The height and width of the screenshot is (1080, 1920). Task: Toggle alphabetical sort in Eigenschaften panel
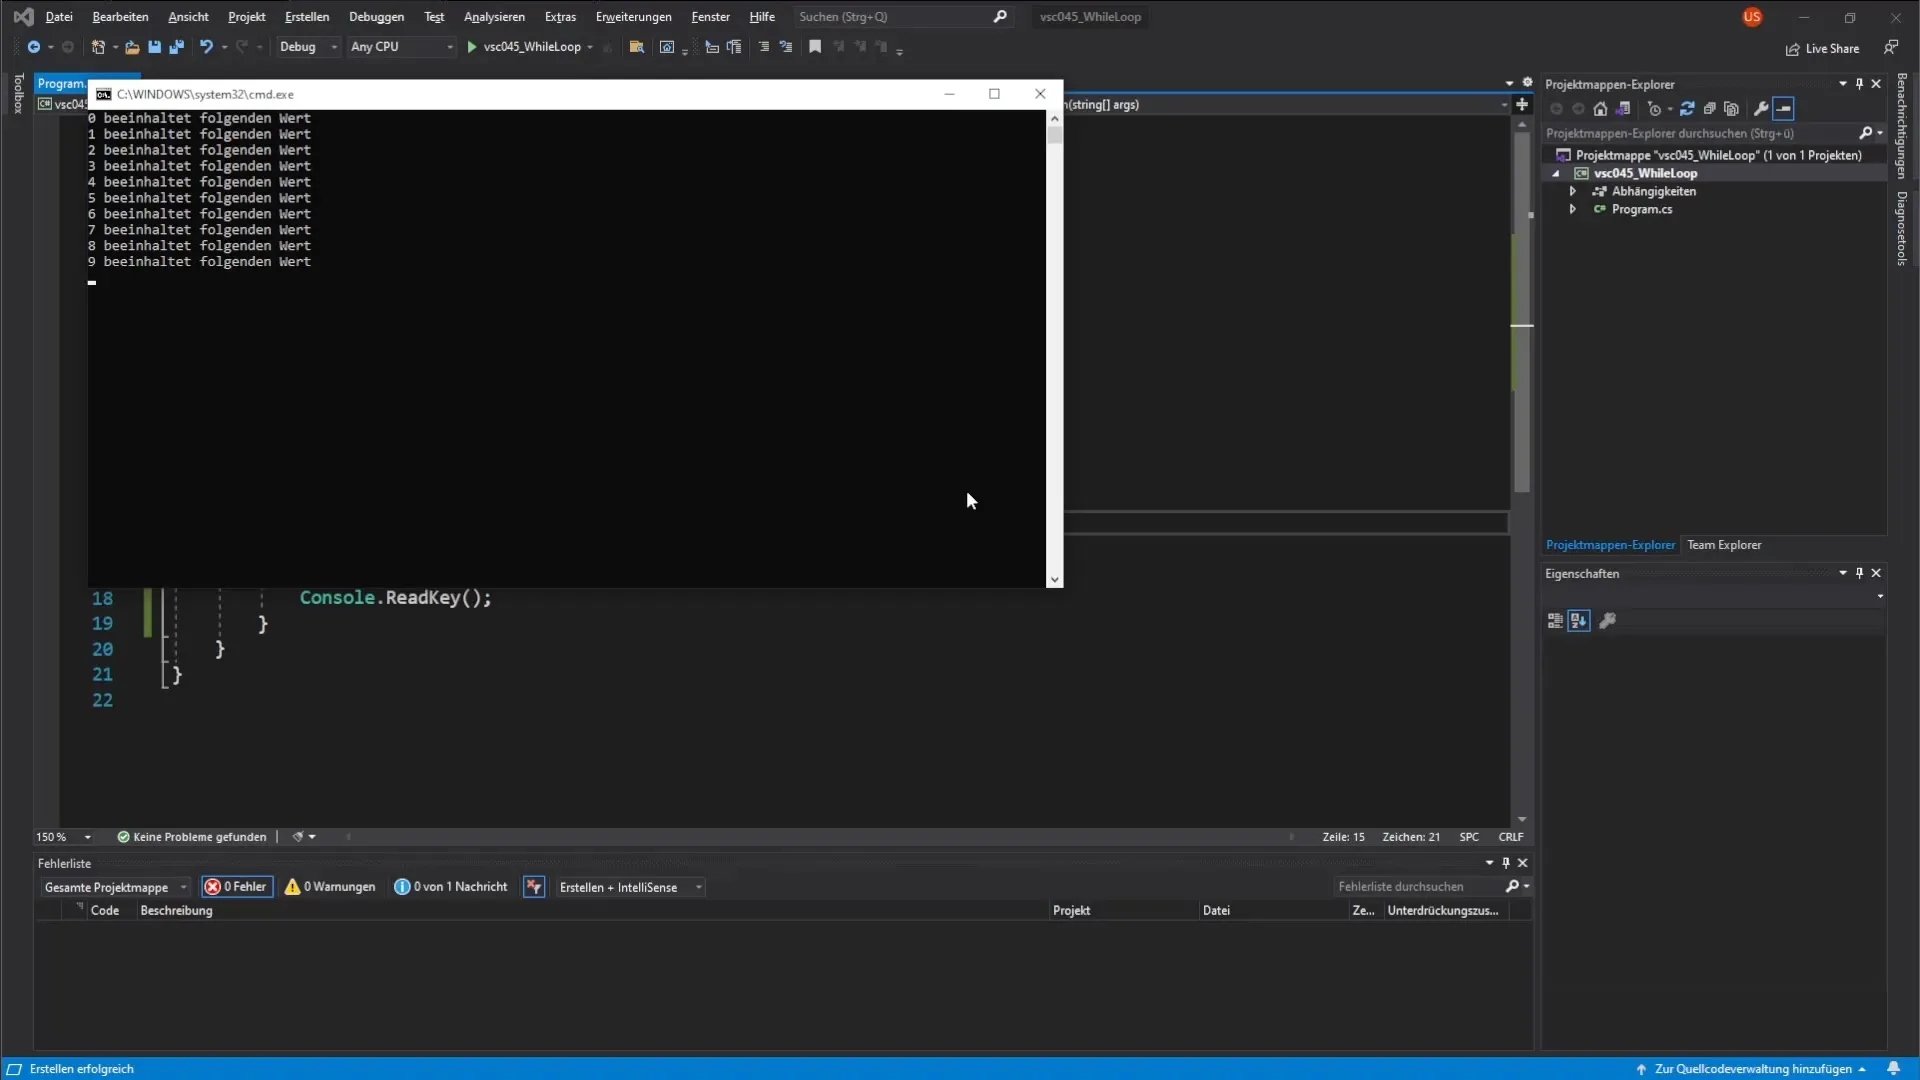pyautogui.click(x=1579, y=621)
